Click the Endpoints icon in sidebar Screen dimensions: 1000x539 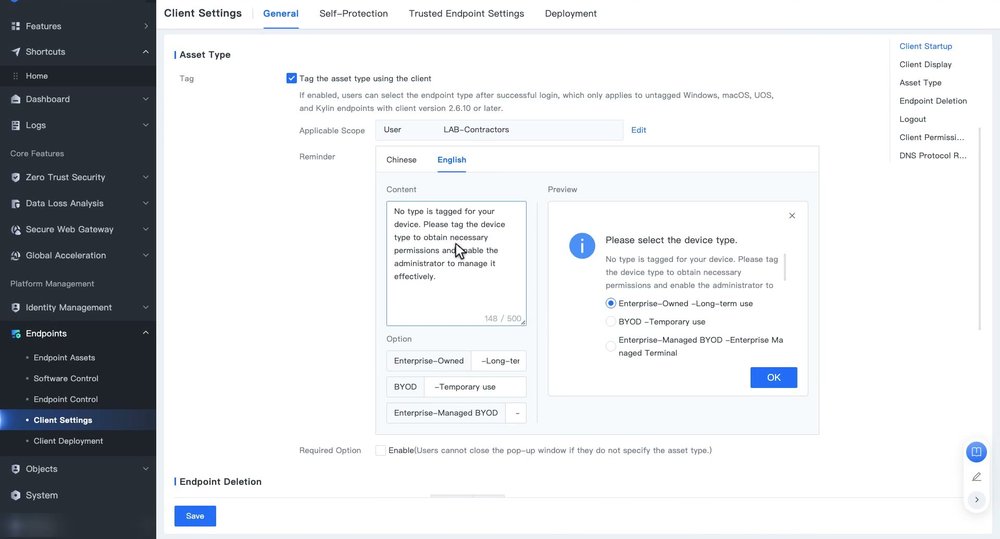(15, 334)
